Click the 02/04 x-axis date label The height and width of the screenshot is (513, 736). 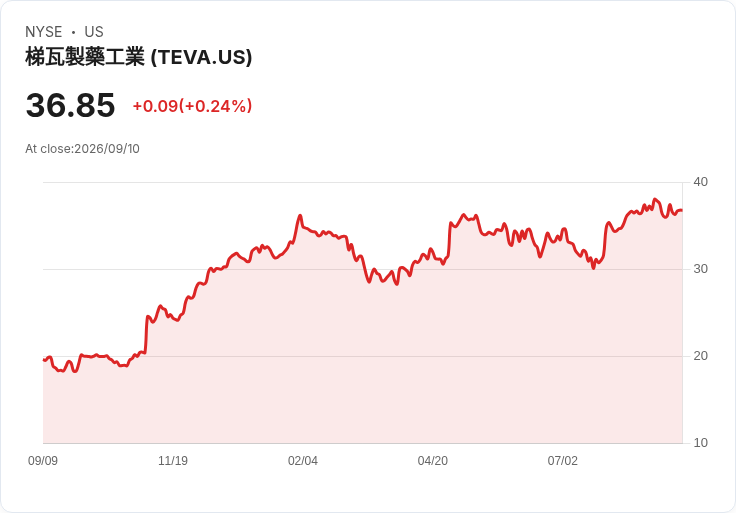[303, 461]
